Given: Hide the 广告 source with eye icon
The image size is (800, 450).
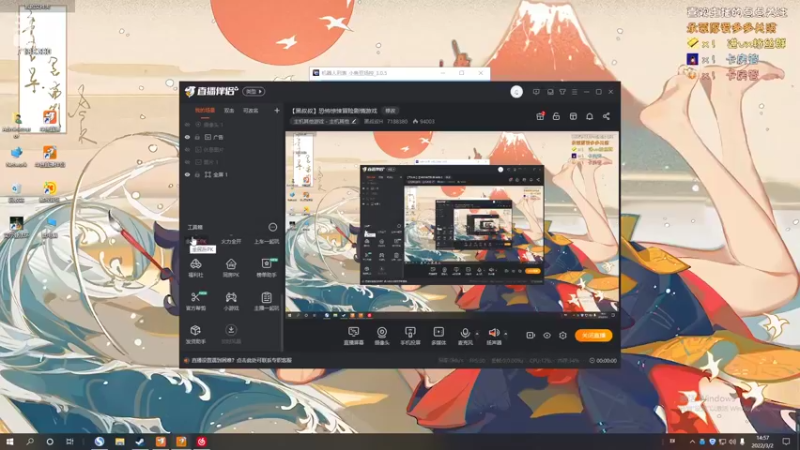Looking at the screenshot, I should click(x=187, y=137).
